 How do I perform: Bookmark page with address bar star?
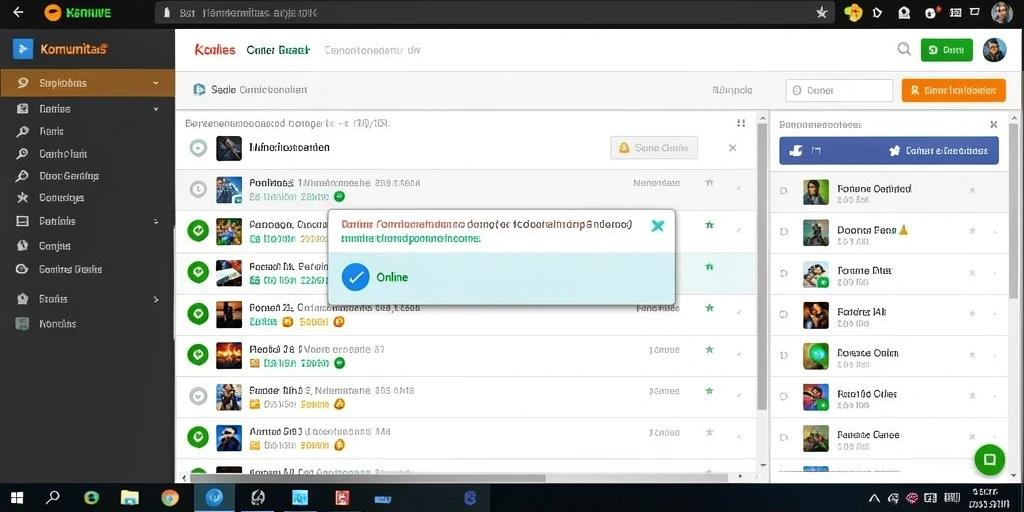822,12
